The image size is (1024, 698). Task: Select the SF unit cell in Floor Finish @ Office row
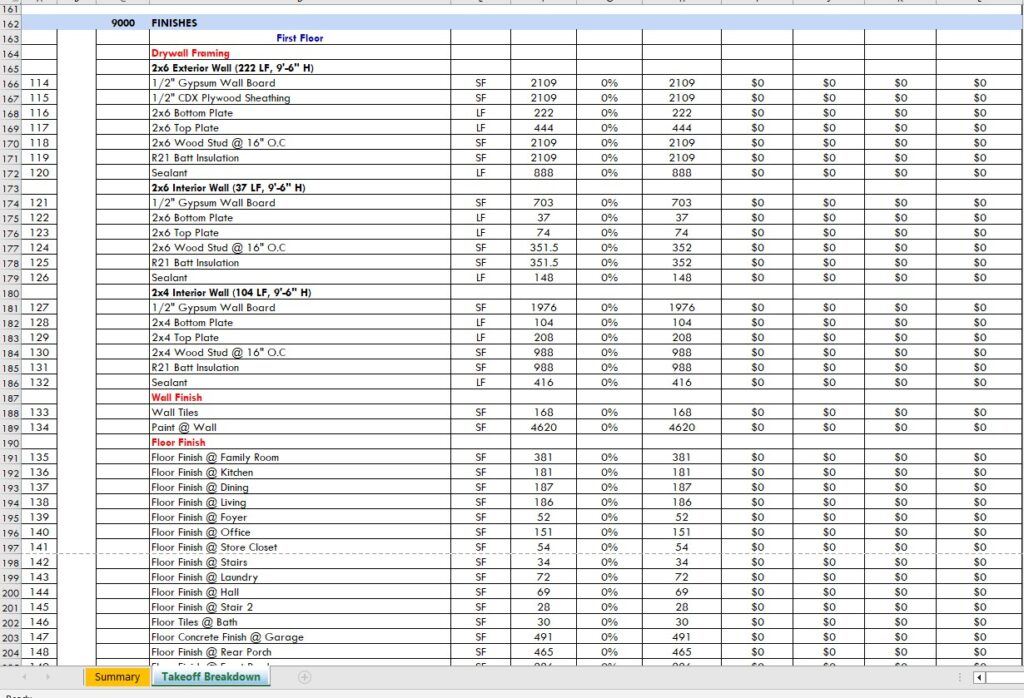pyautogui.click(x=481, y=532)
